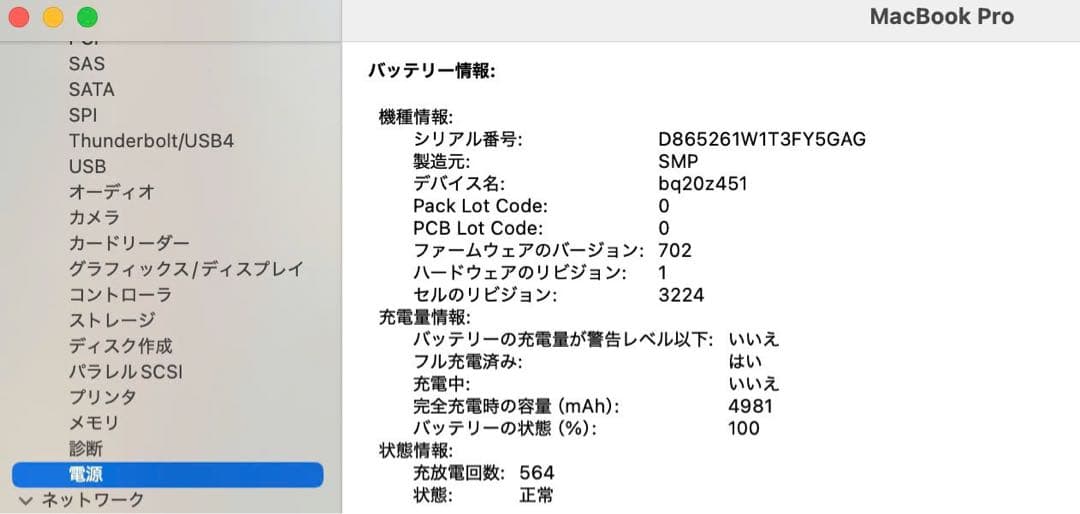Select the highlighted 電源 sidebar entry
The height and width of the screenshot is (514, 1080).
167,475
